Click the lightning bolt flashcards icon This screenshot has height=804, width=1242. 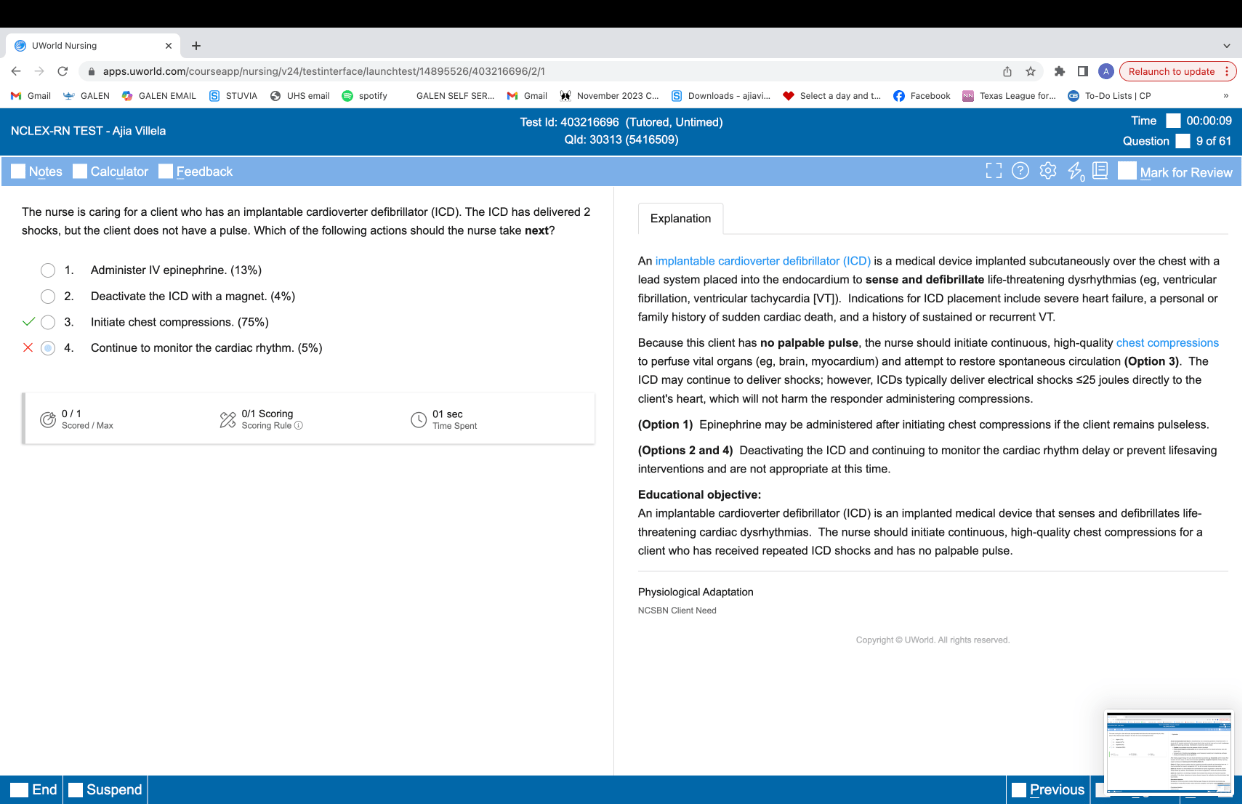point(1075,172)
